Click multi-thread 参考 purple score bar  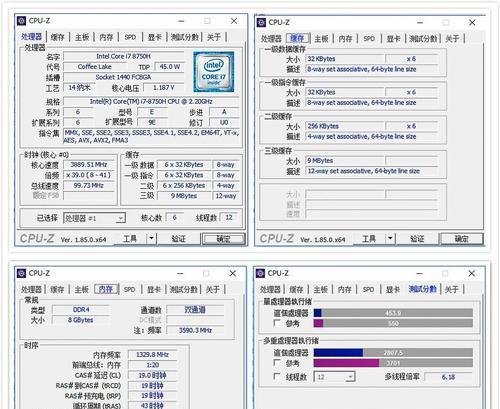point(393,363)
